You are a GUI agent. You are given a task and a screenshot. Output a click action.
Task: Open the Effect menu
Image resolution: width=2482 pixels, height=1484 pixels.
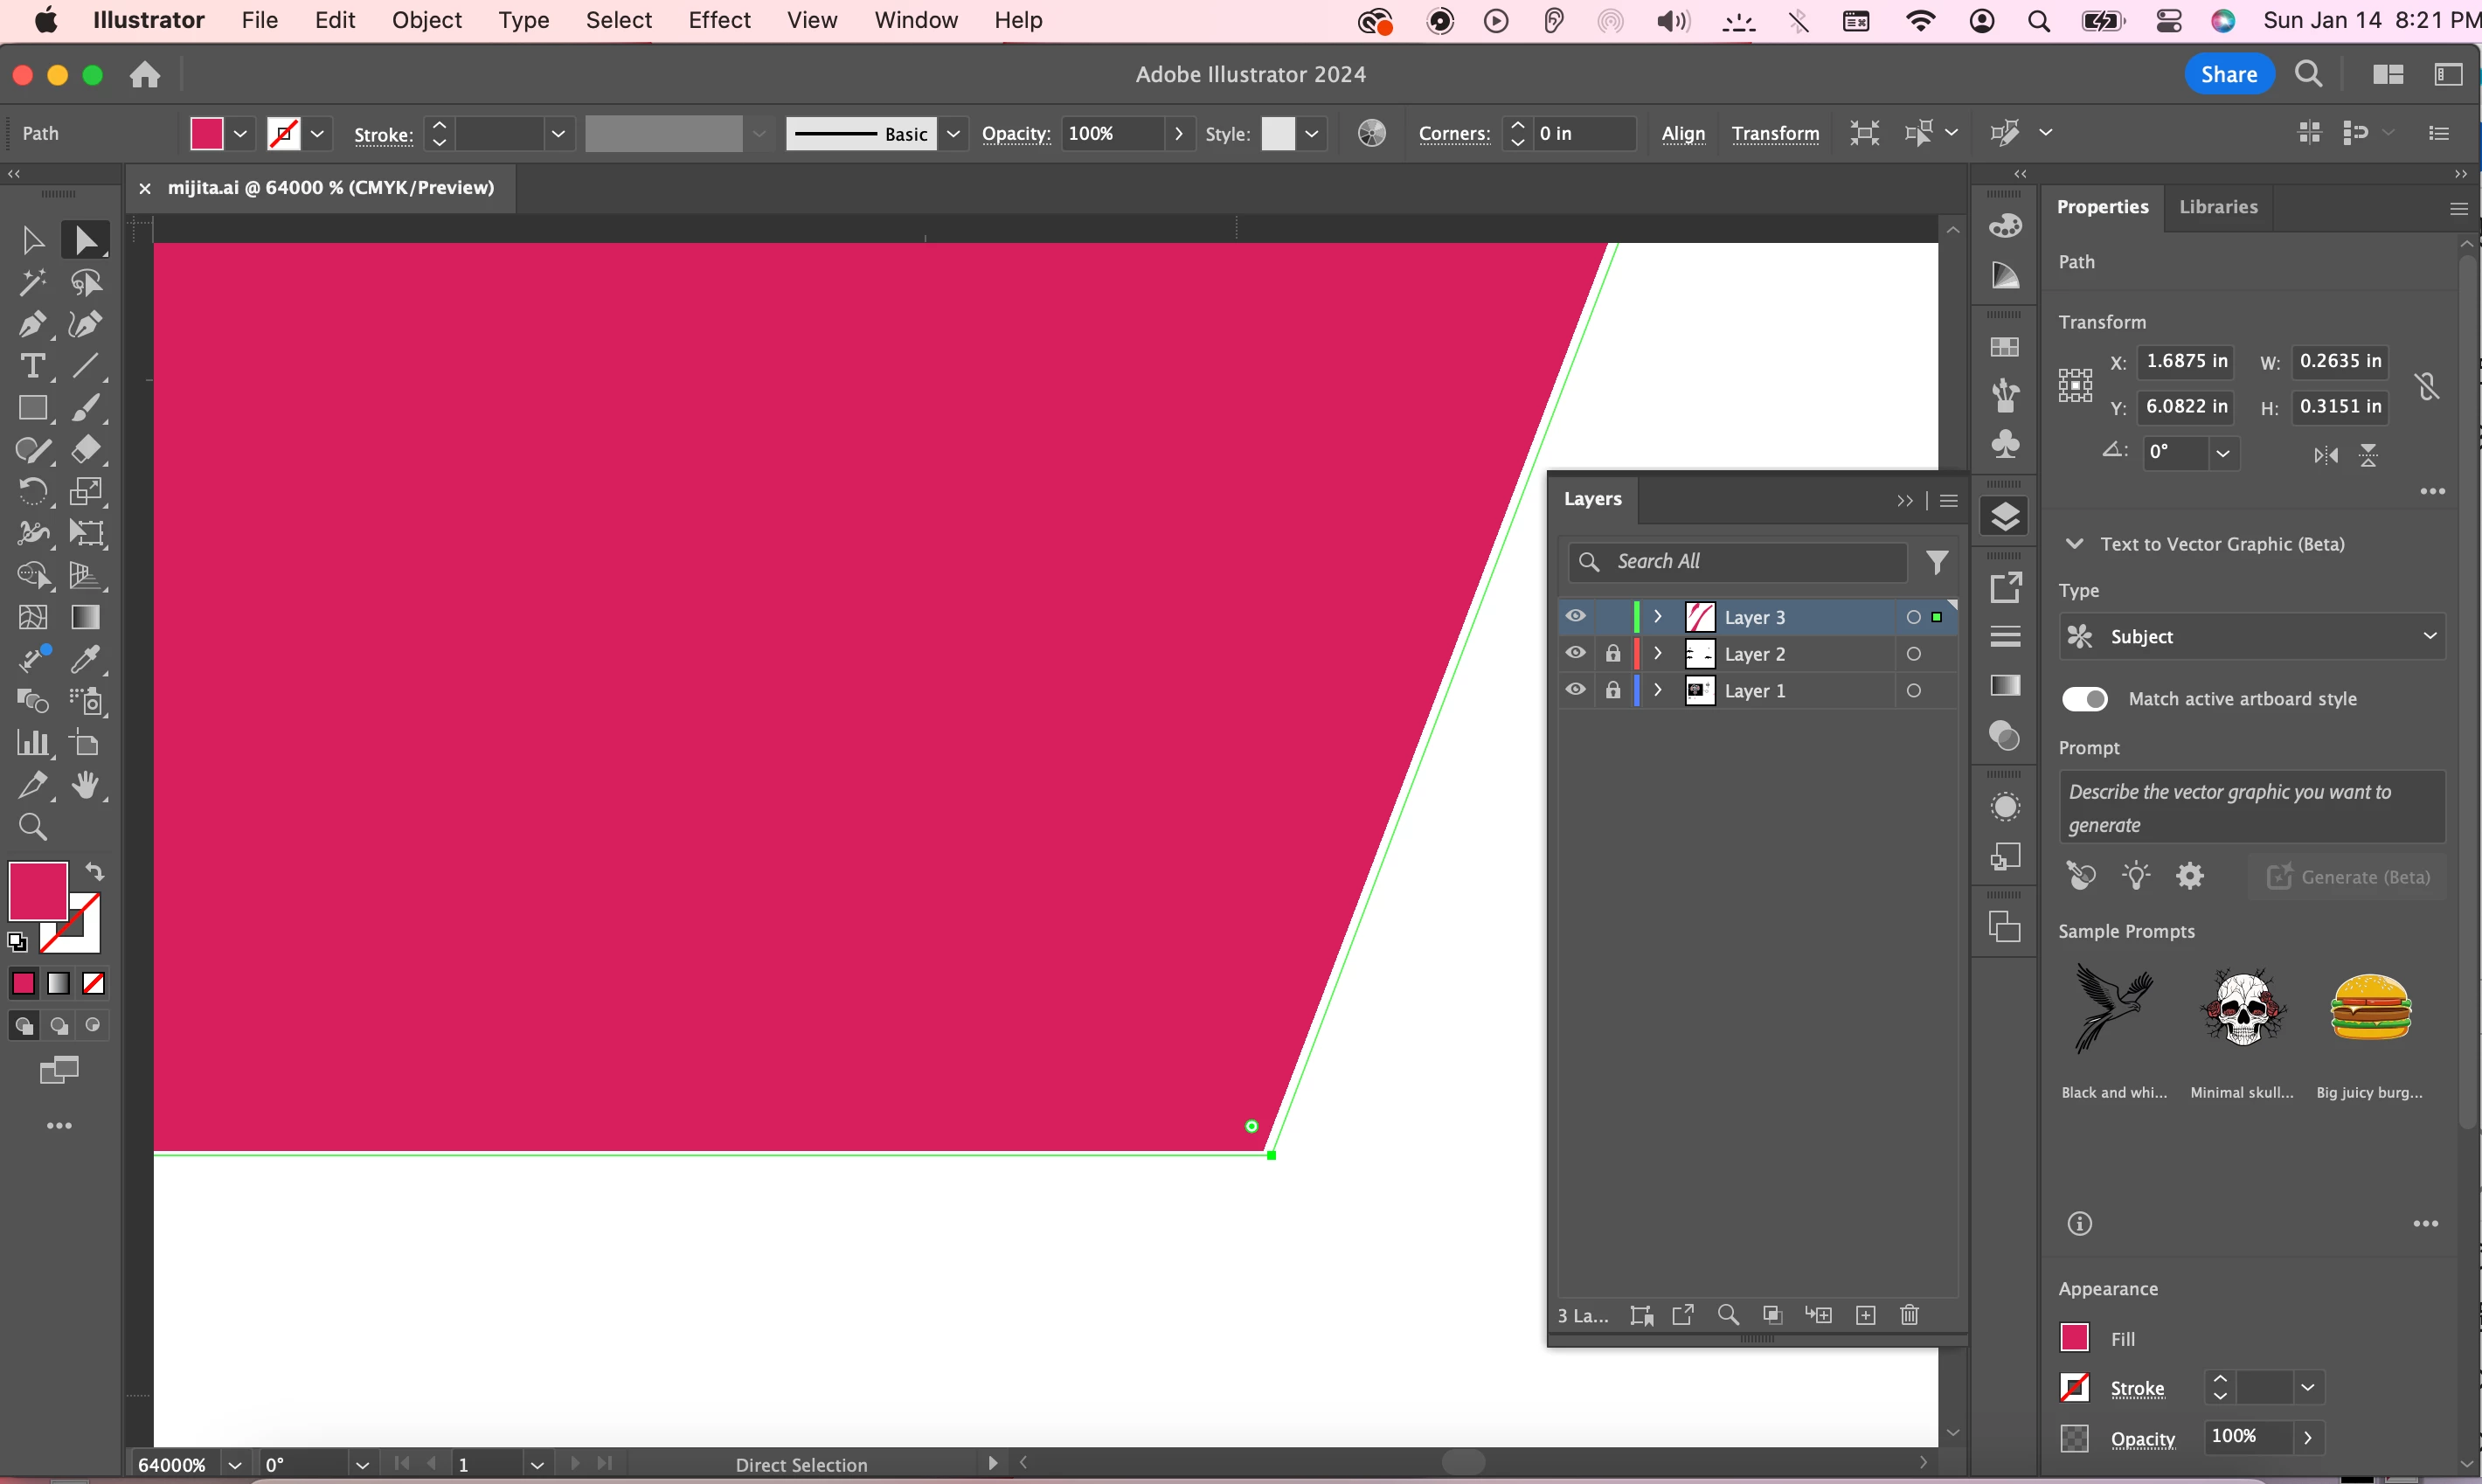pyautogui.click(x=718, y=20)
